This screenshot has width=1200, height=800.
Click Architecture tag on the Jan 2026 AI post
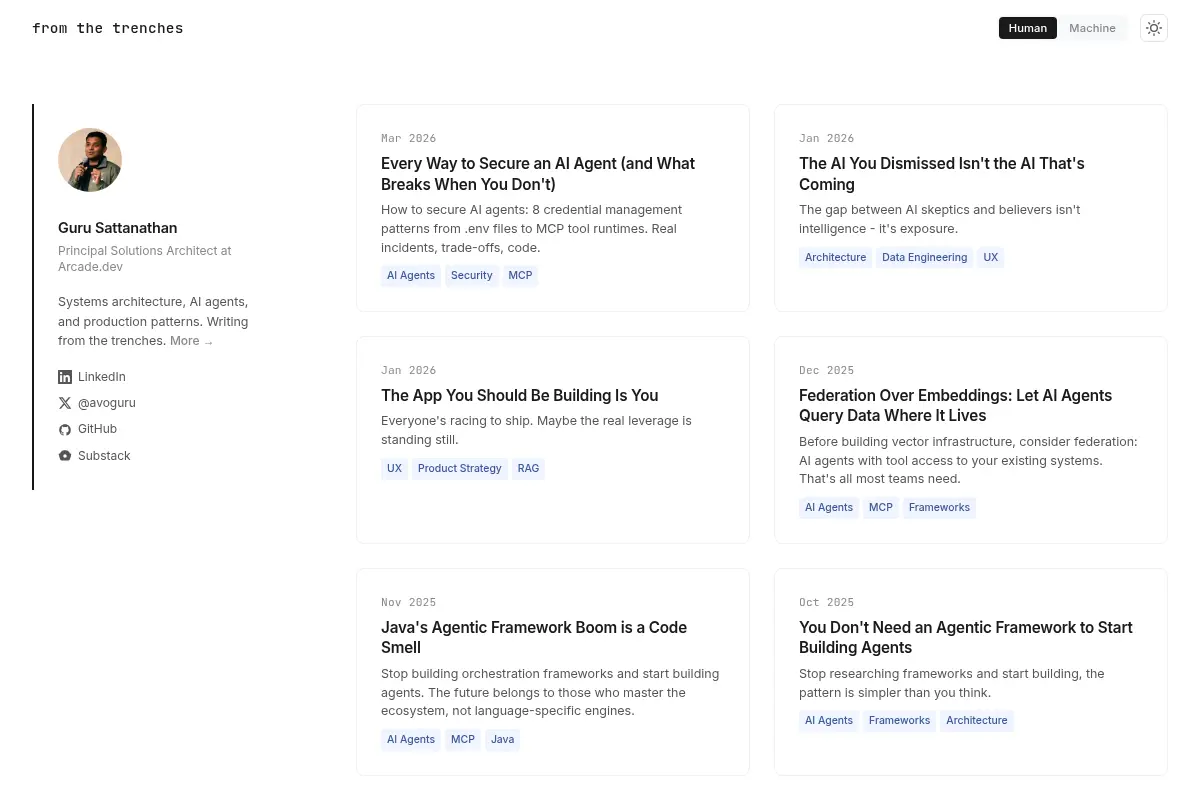[x=835, y=257]
